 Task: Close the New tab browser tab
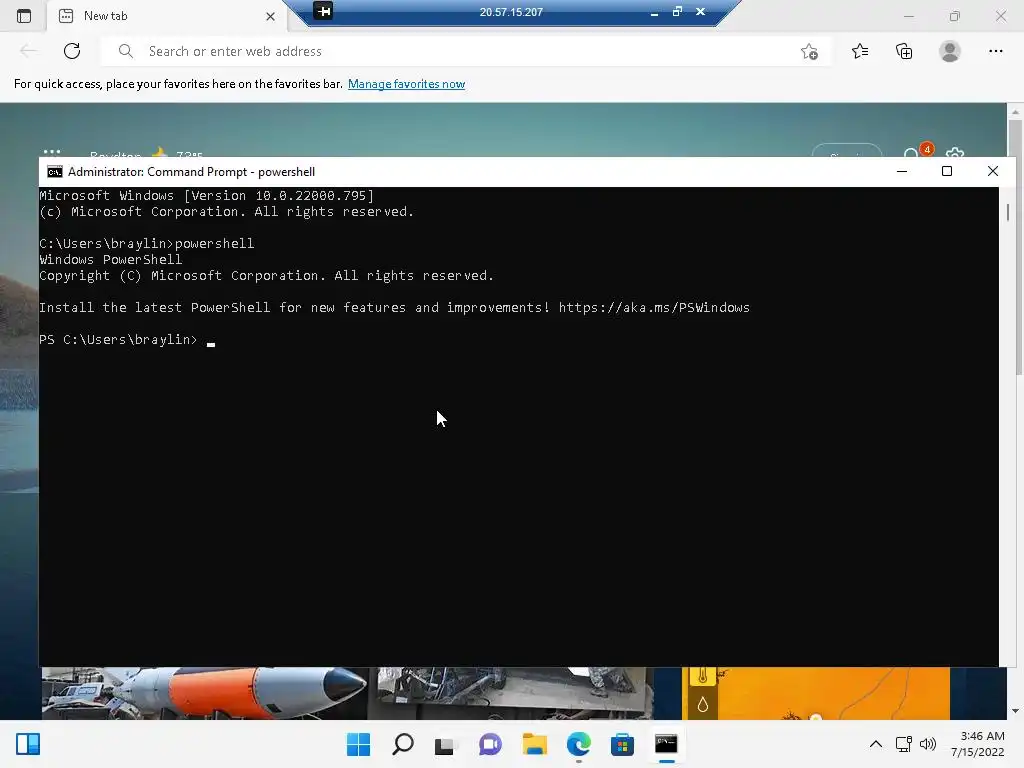coord(270,16)
